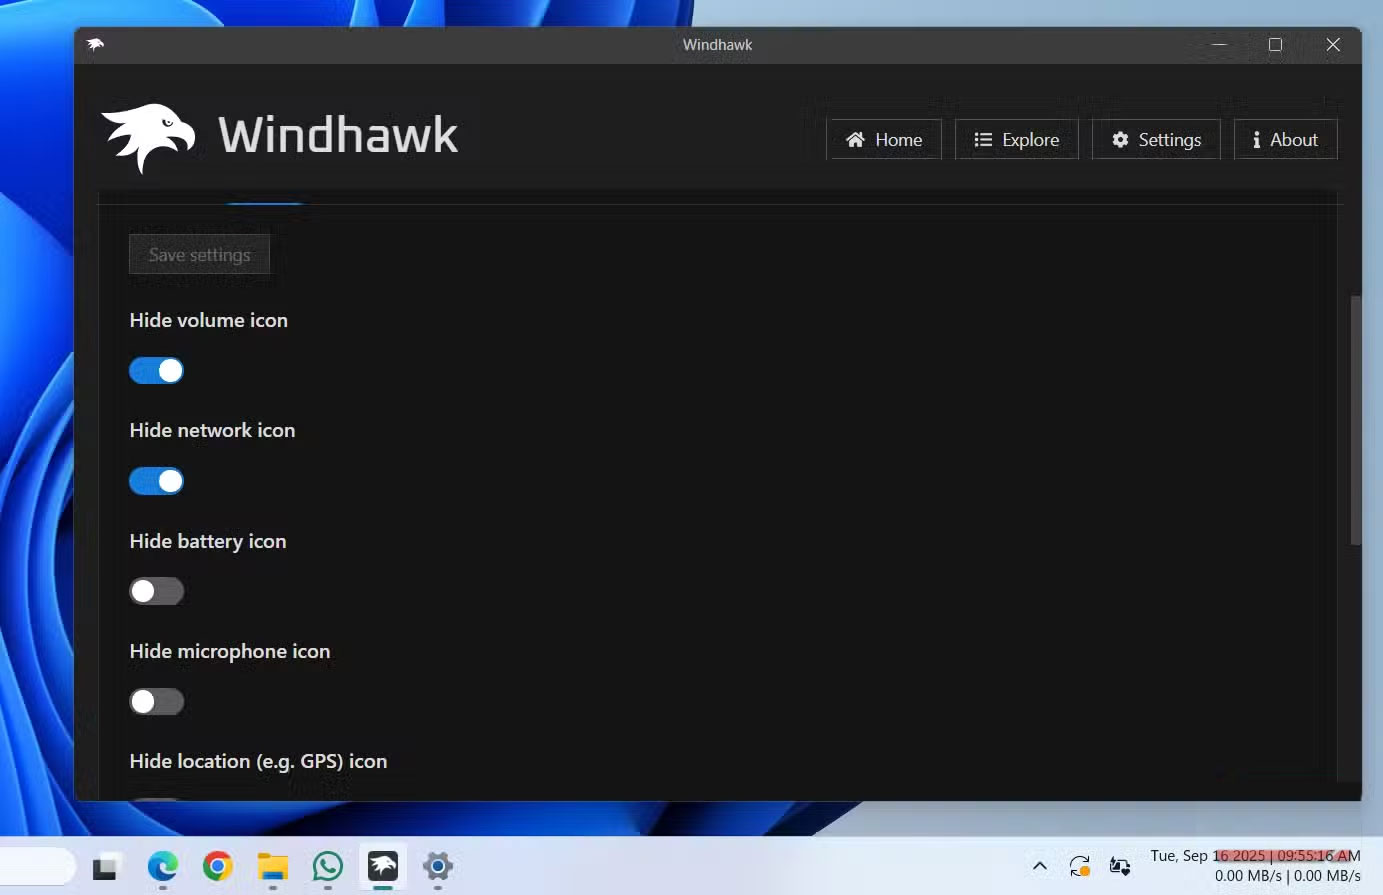Click the sync status tray icon

1080,866
